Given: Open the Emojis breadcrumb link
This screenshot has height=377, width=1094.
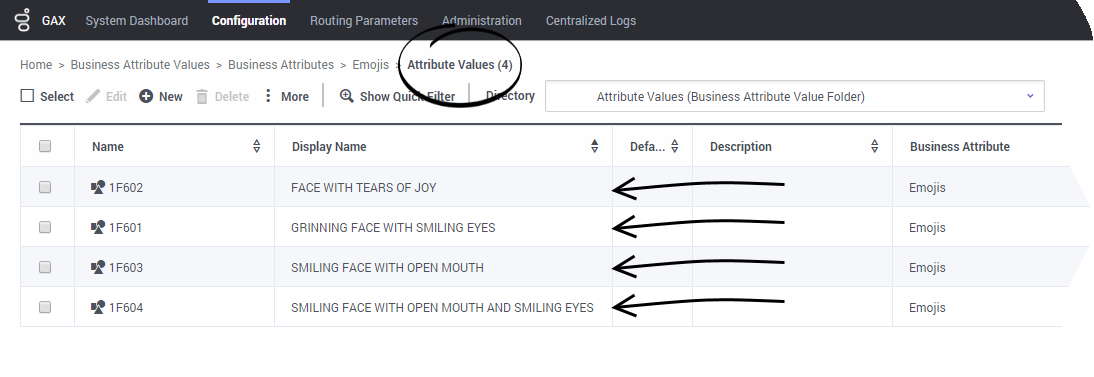Looking at the screenshot, I should pos(370,64).
